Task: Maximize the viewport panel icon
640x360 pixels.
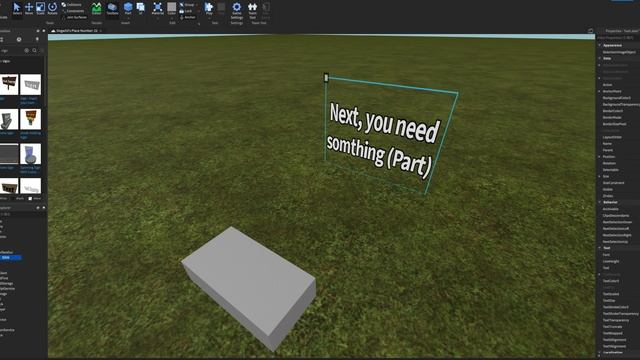Action: [x=590, y=31]
